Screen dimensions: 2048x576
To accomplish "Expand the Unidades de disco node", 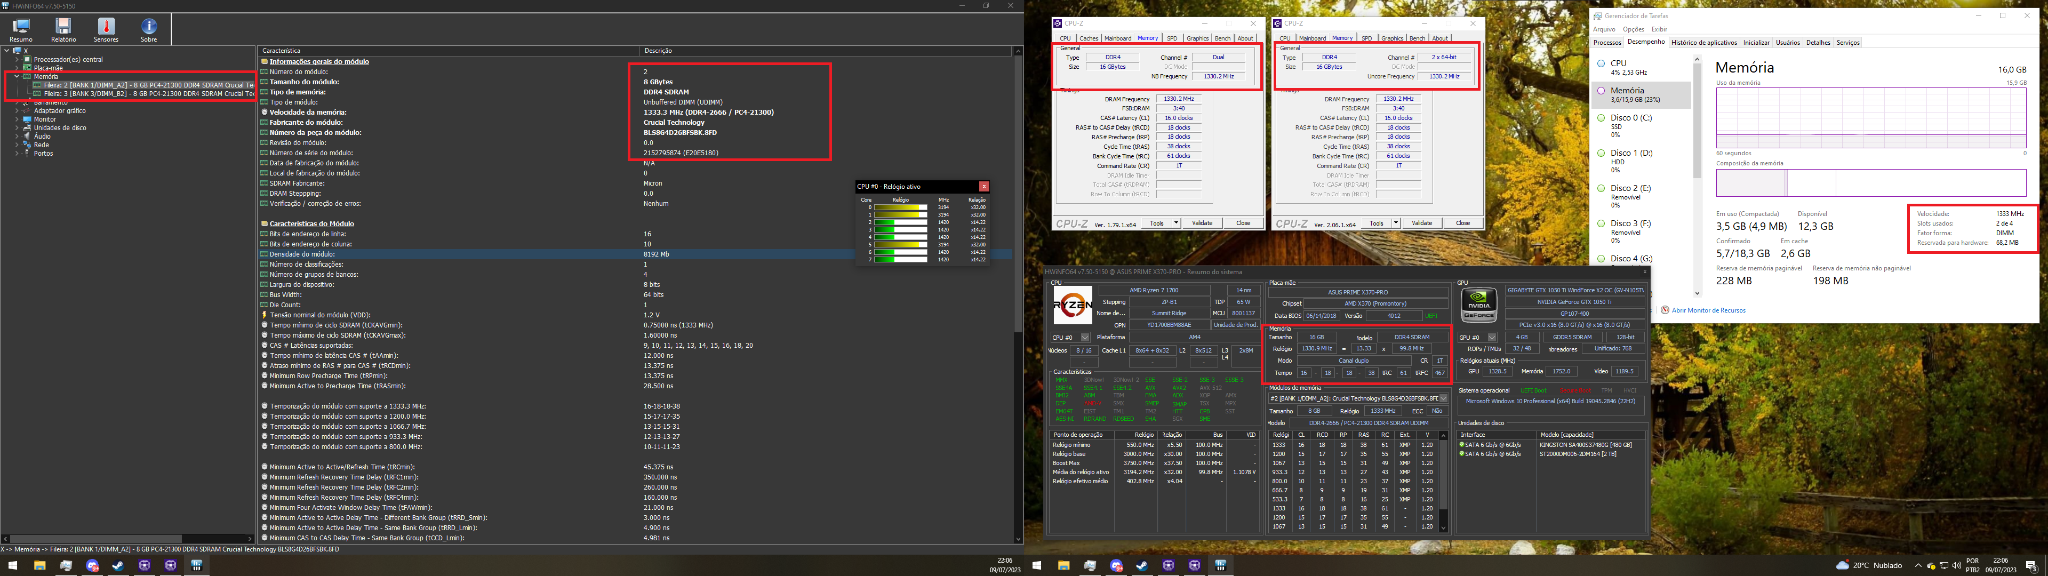I will (18, 128).
